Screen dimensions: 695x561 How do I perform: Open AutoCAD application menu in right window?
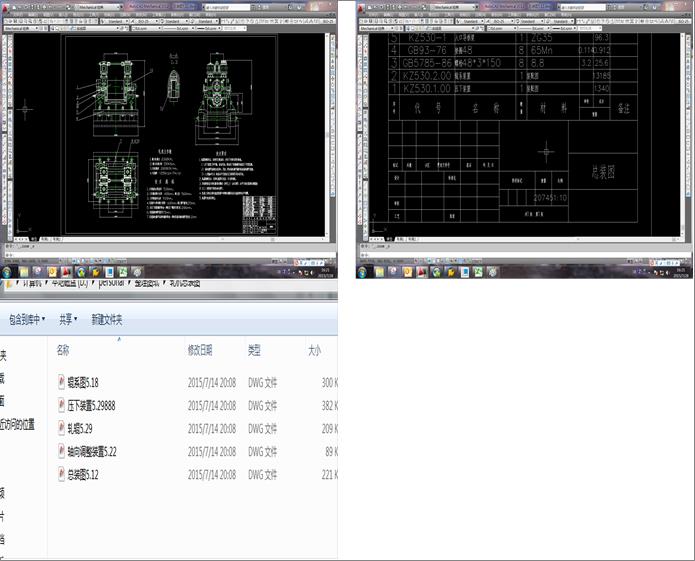(x=361, y=7)
